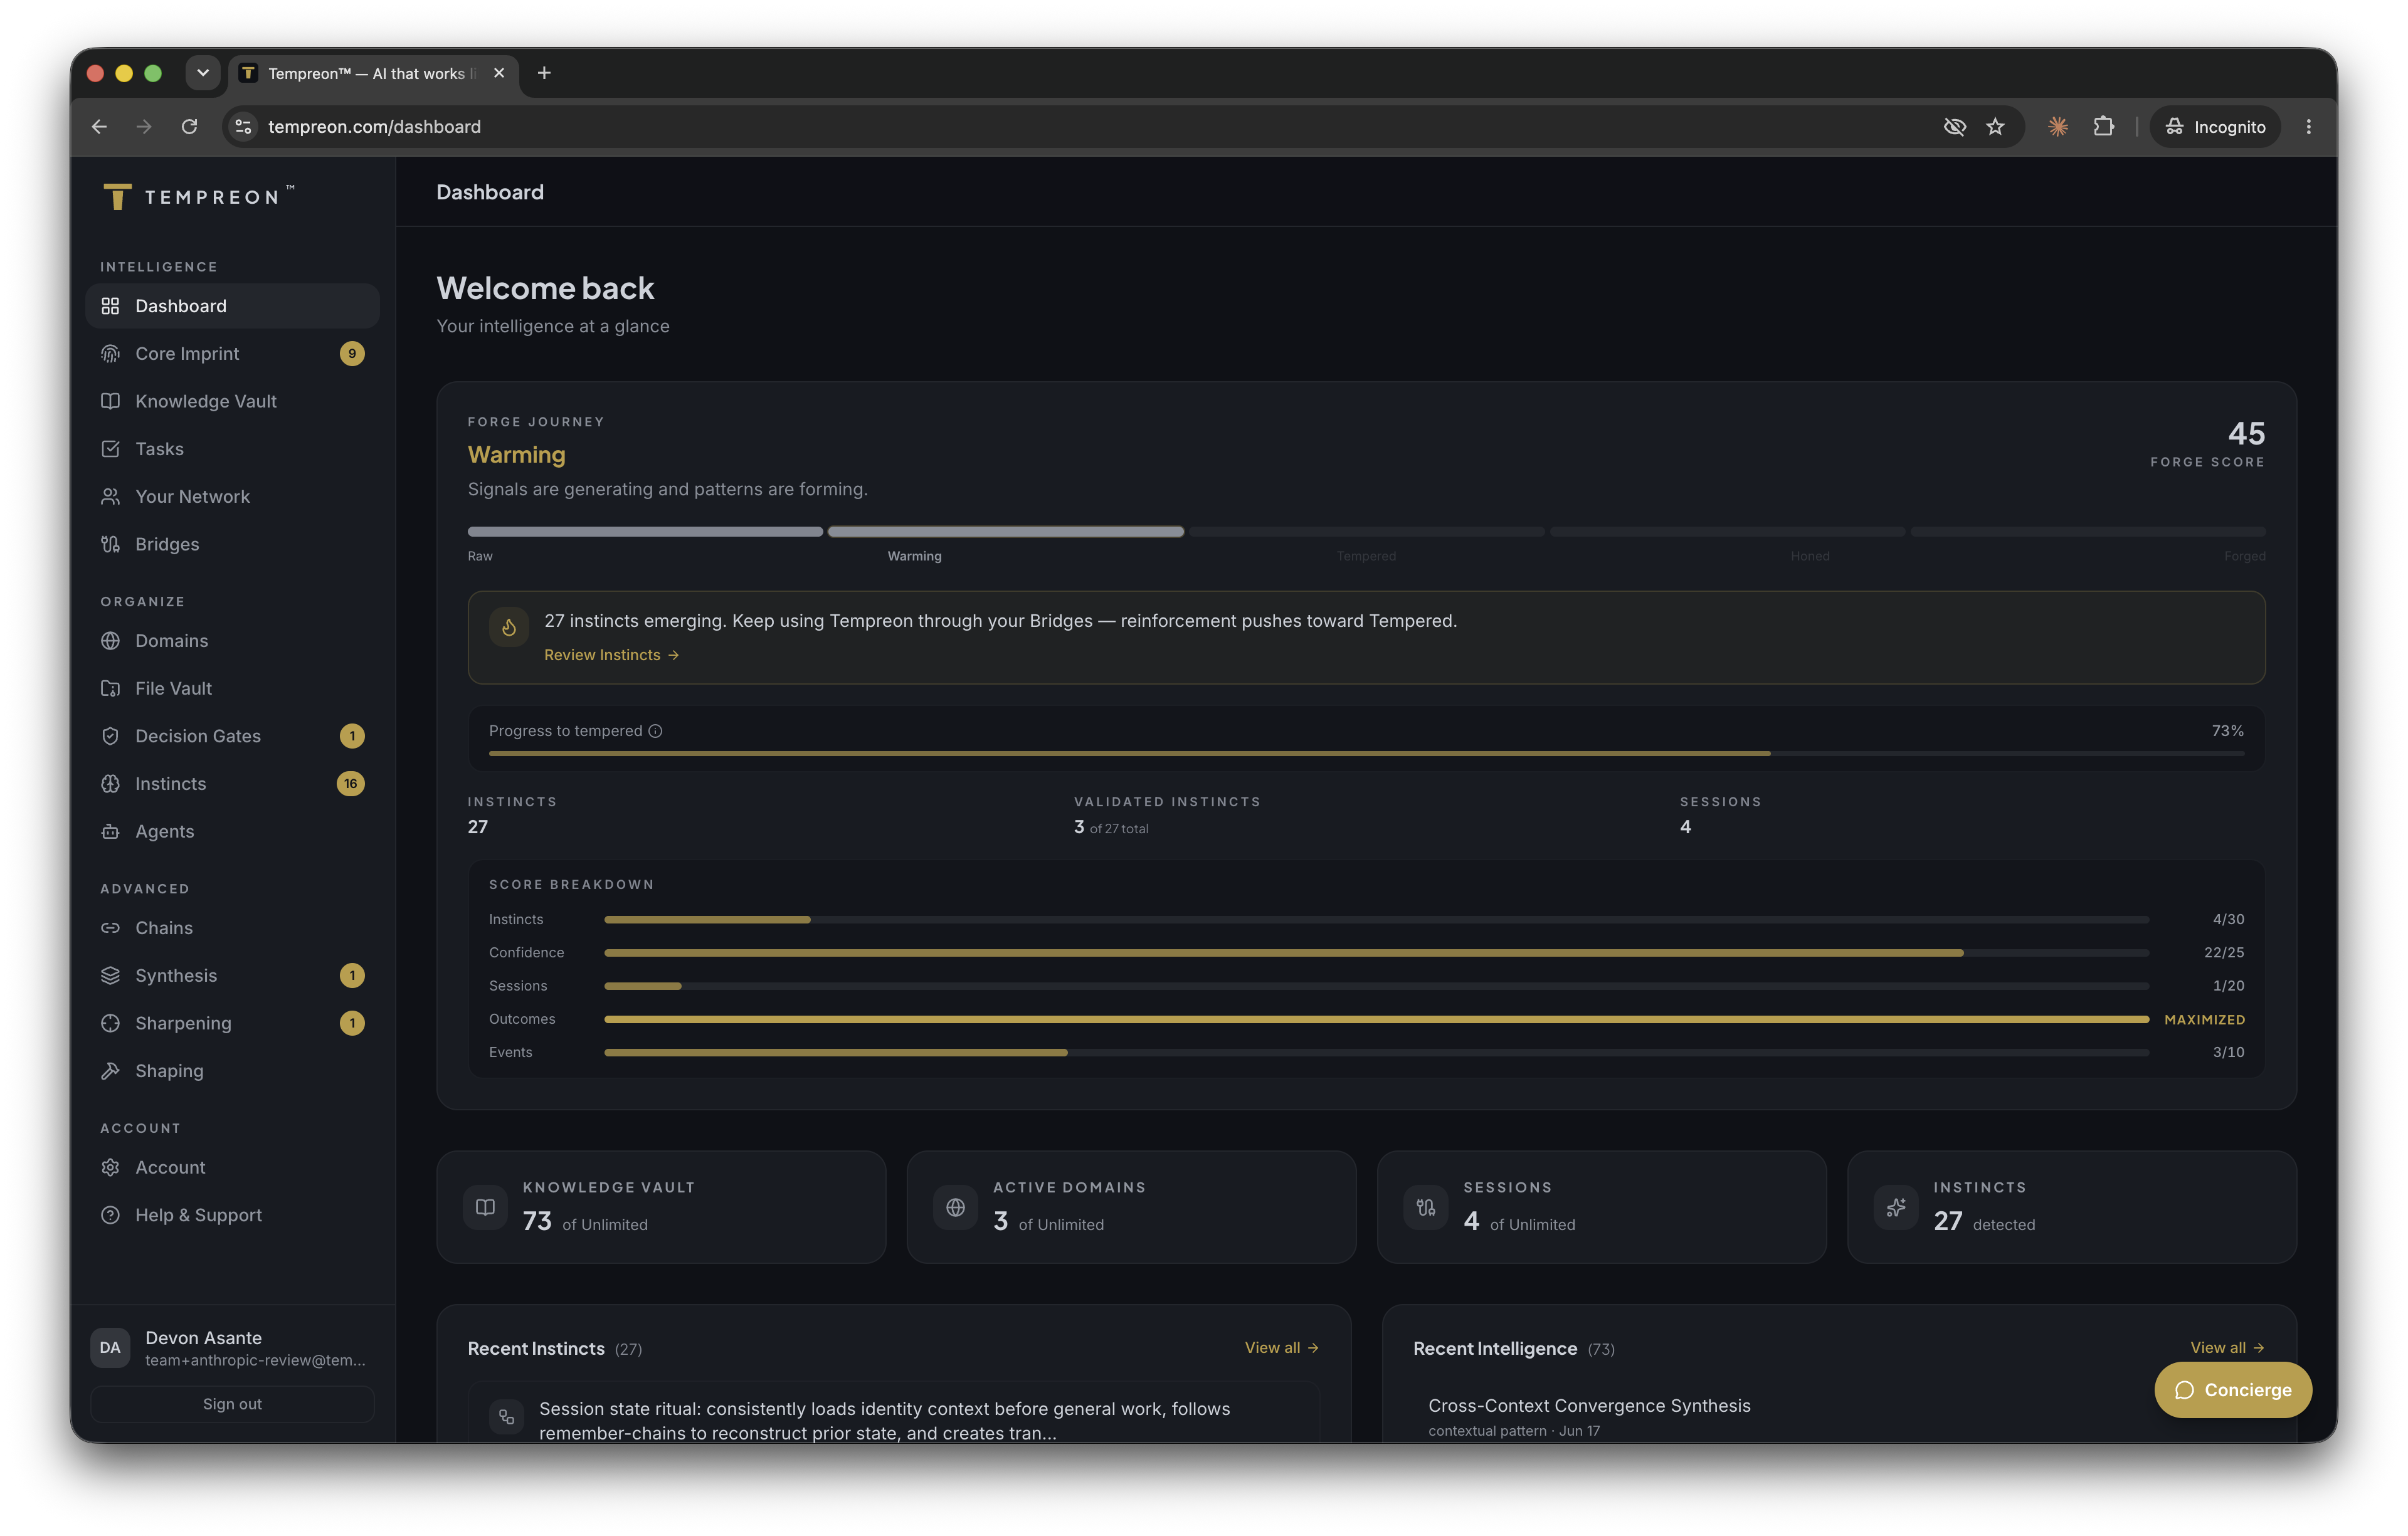This screenshot has height=1536, width=2408.
Task: Click View all for Recent Instincts
Action: point(1281,1348)
